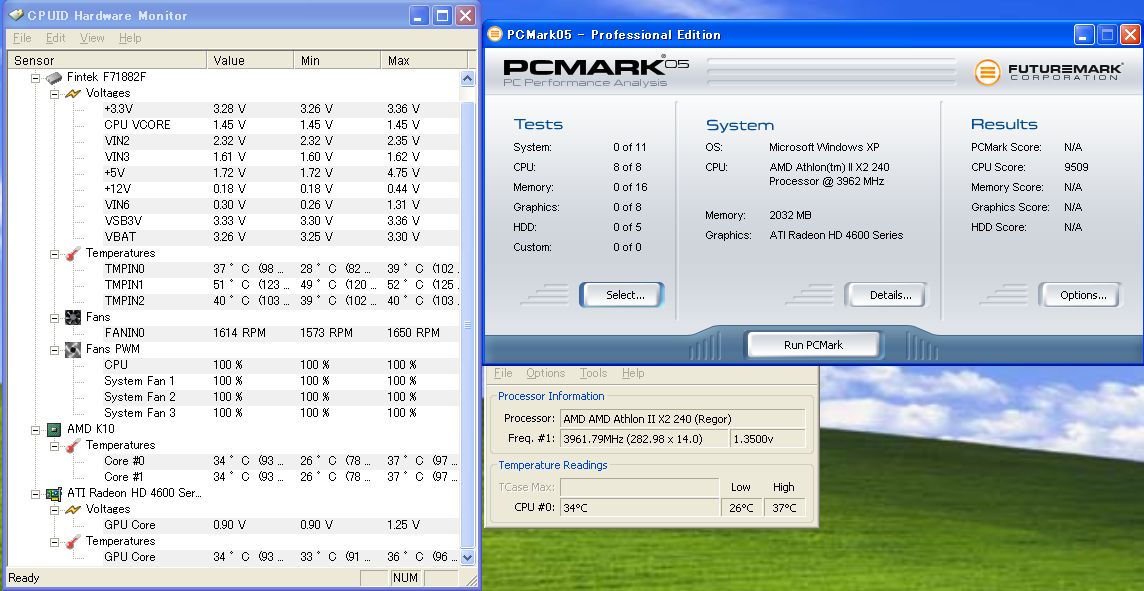Select the Core #1 row

click(x=280, y=476)
